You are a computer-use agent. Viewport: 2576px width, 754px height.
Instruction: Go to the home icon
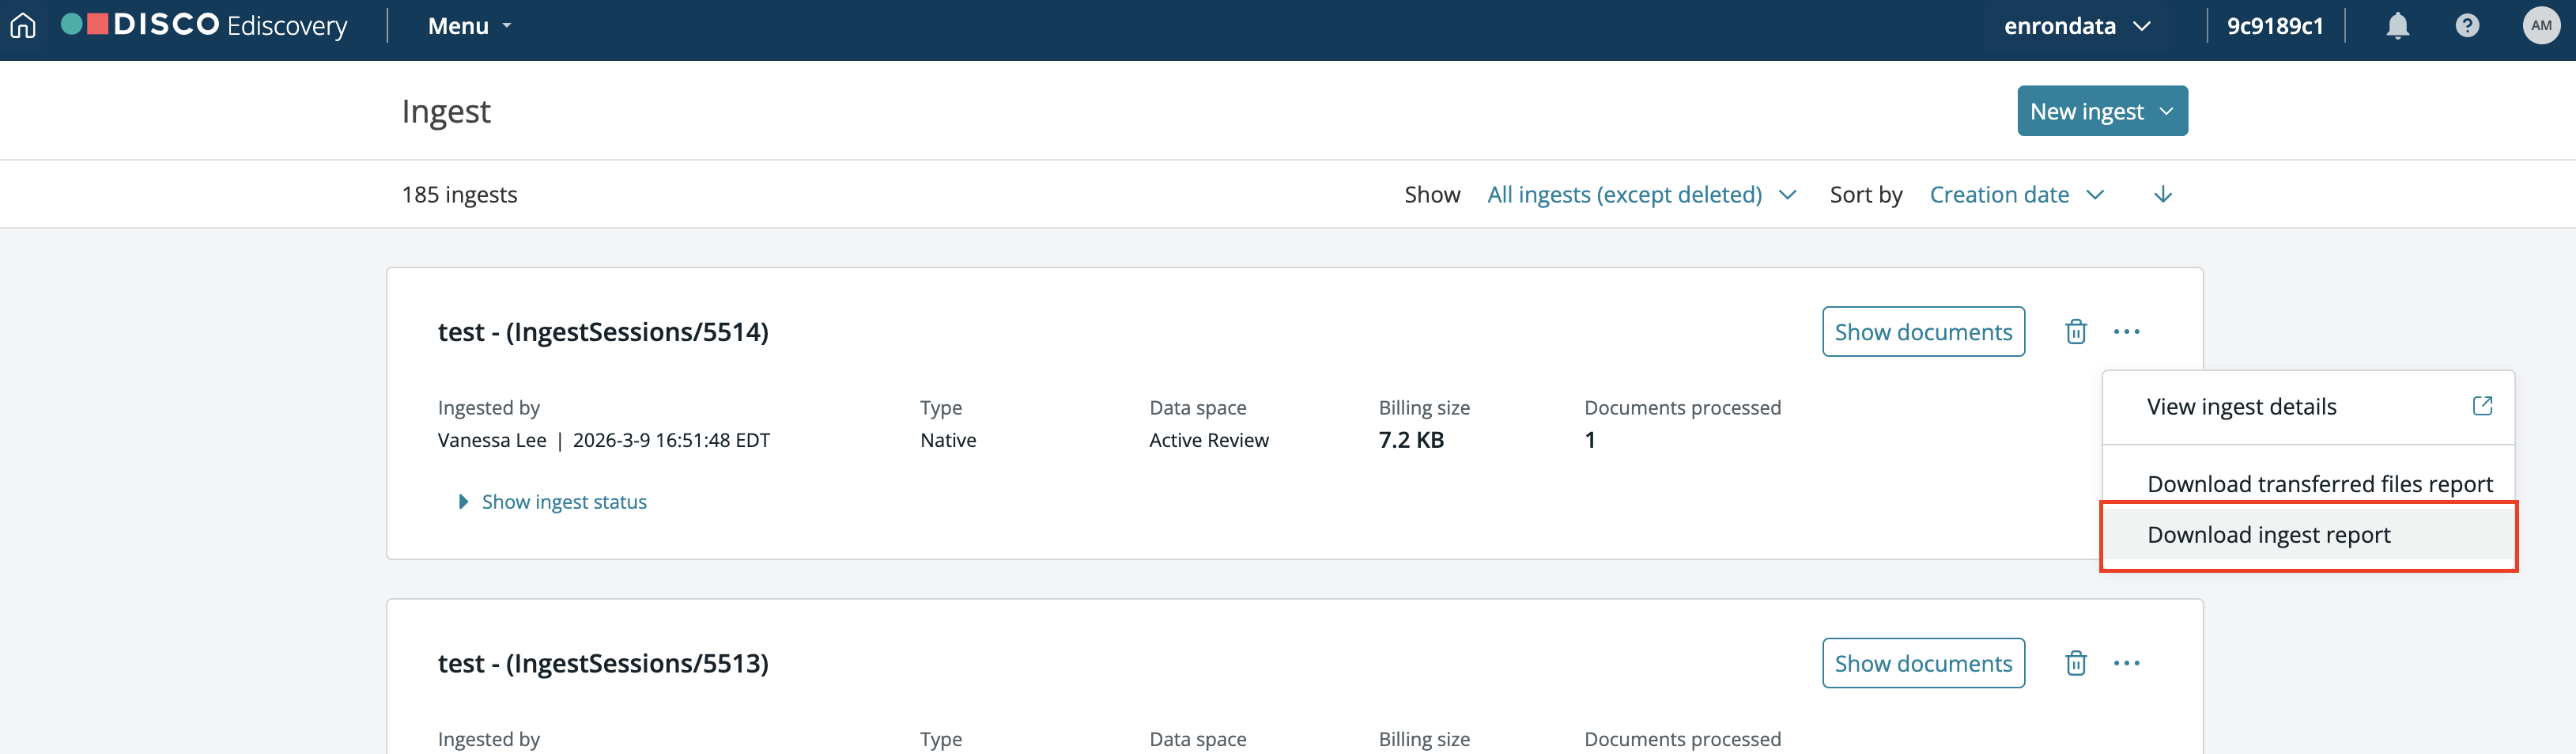tap(23, 25)
